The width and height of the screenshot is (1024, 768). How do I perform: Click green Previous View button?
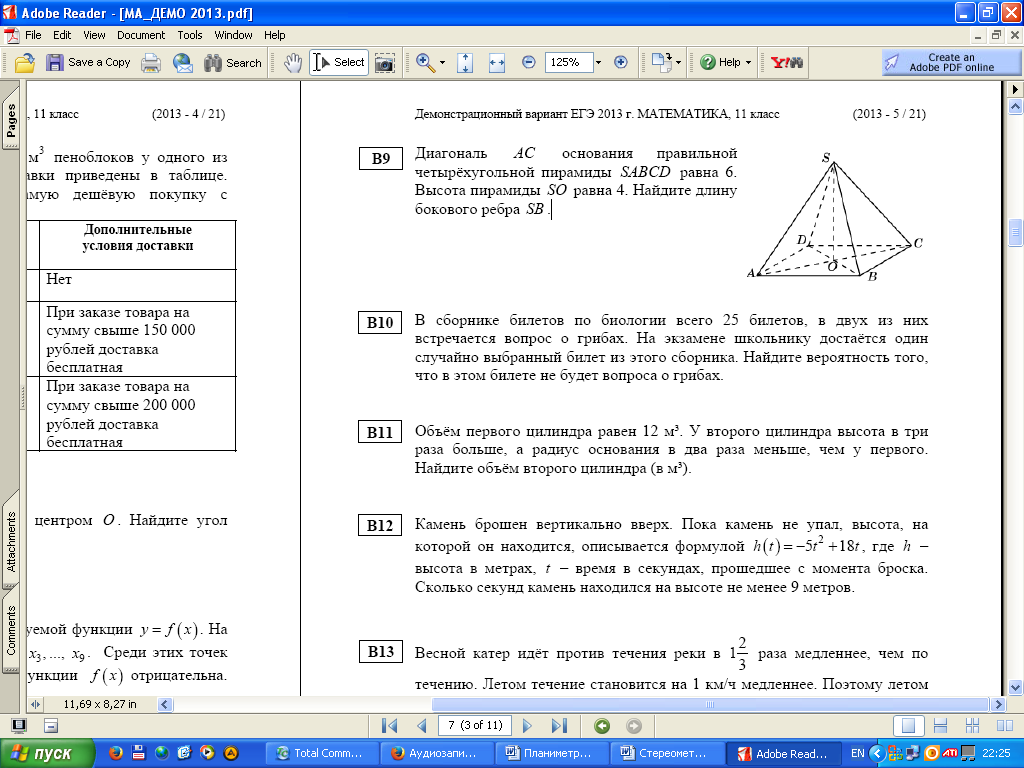(601, 726)
